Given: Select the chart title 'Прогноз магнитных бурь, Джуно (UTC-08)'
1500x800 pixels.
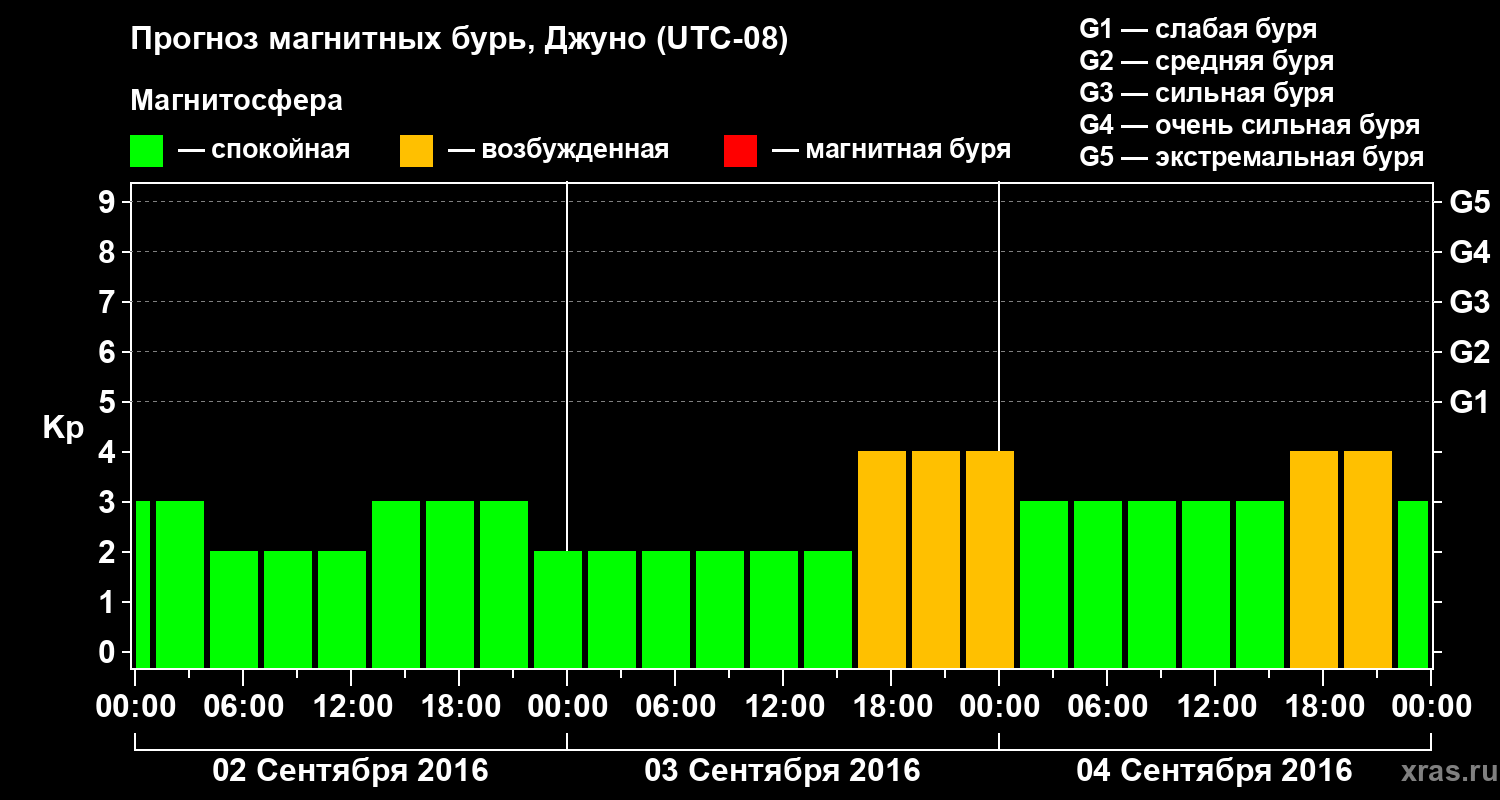Looking at the screenshot, I should point(459,40).
